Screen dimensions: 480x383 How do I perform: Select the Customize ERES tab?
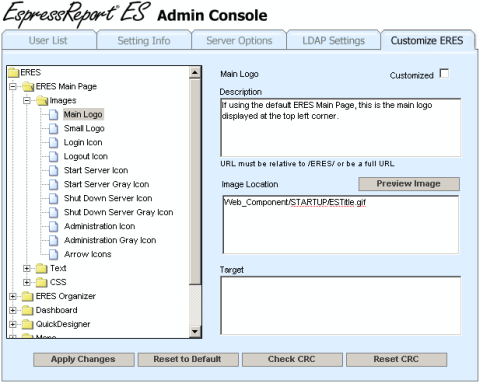coord(427,41)
